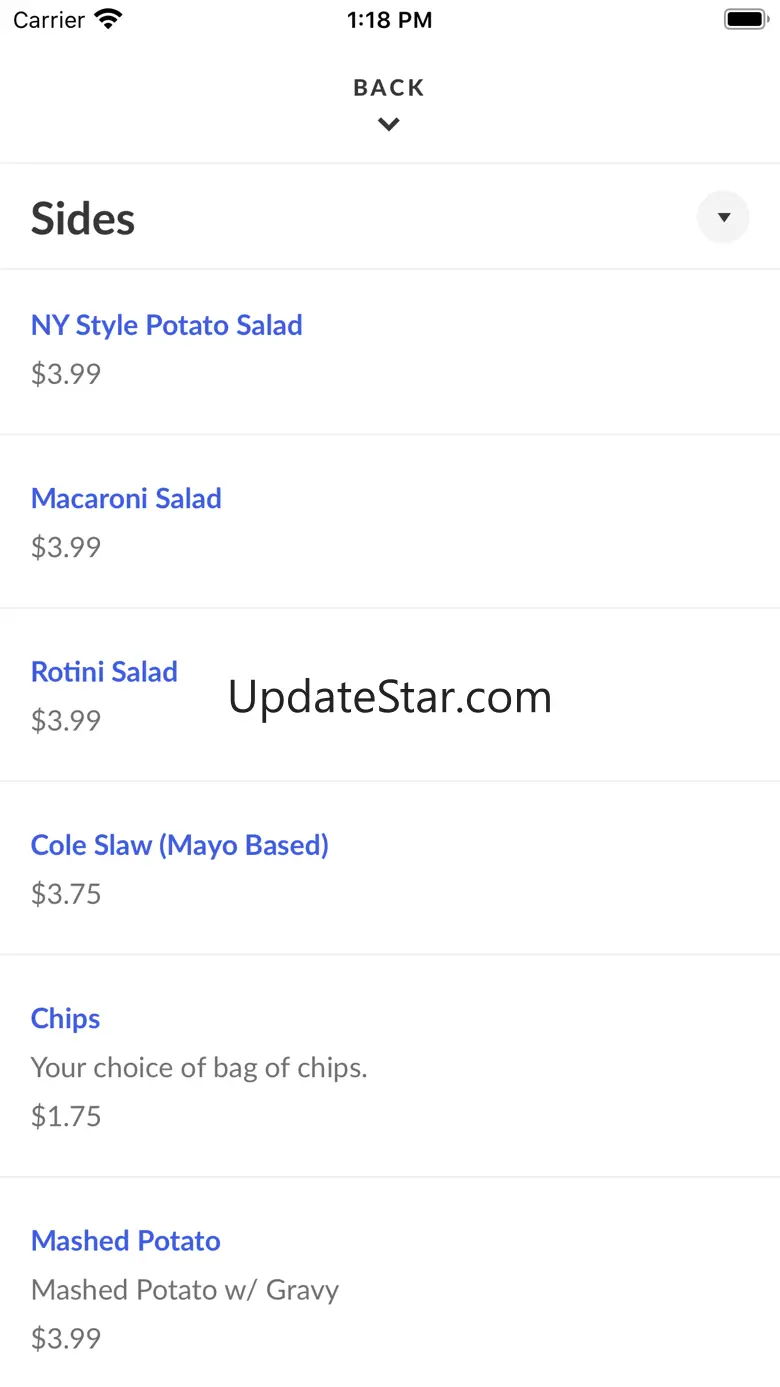Open the Sides category dropdown arrow
This screenshot has height=1387, width=780.
coord(723,217)
